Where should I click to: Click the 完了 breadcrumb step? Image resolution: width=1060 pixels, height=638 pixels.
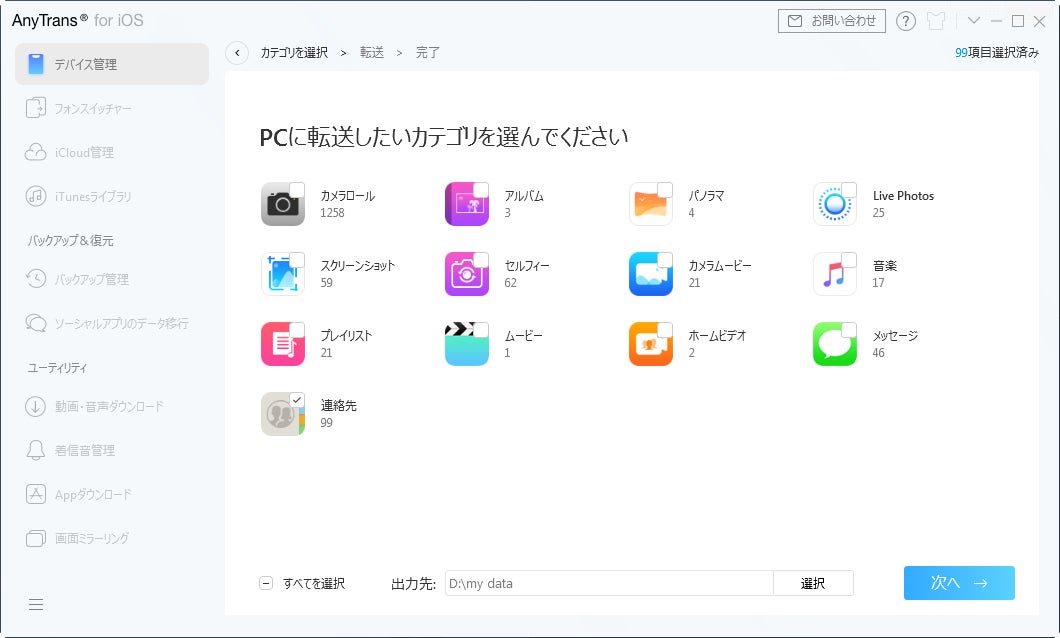(x=427, y=53)
